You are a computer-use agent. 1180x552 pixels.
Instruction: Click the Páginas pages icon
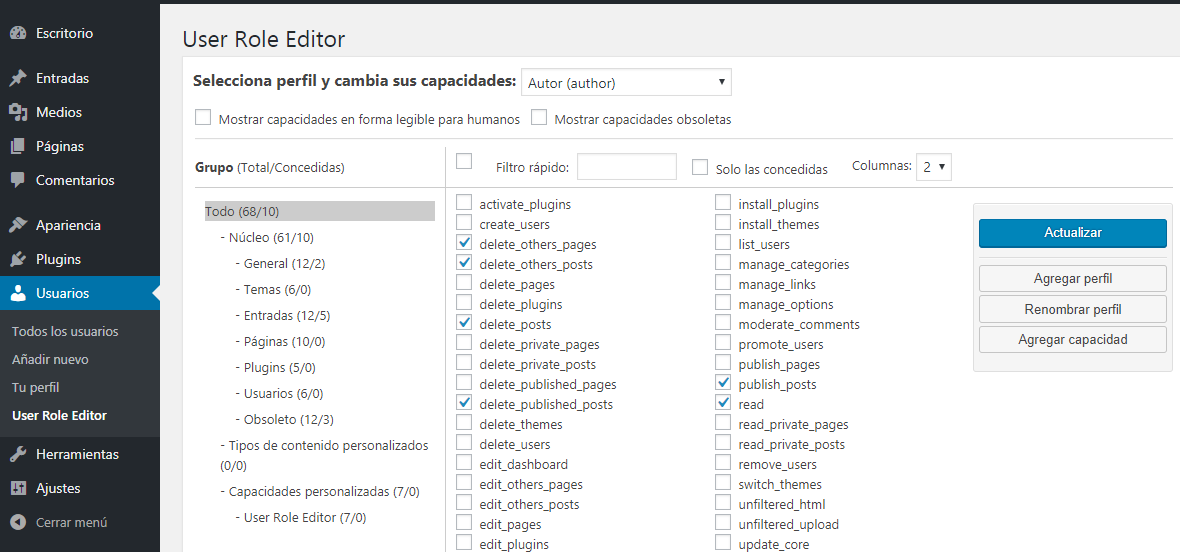coord(19,146)
